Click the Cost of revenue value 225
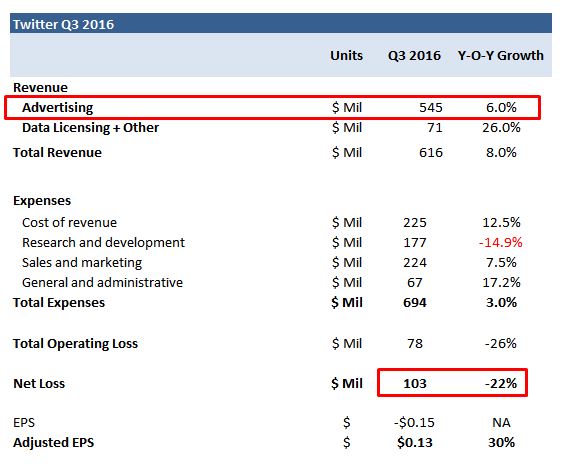The height and width of the screenshot is (476, 567). coord(415,222)
